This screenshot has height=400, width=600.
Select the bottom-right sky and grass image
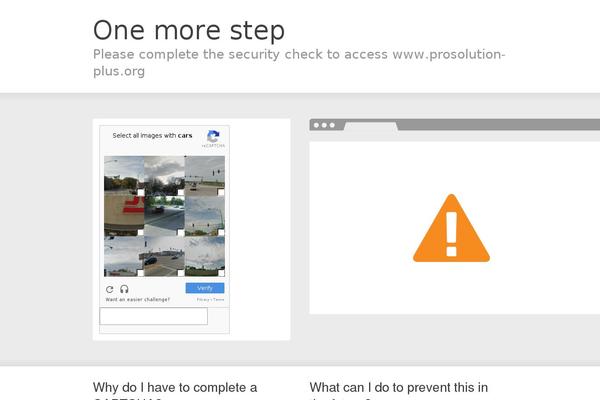(205, 256)
